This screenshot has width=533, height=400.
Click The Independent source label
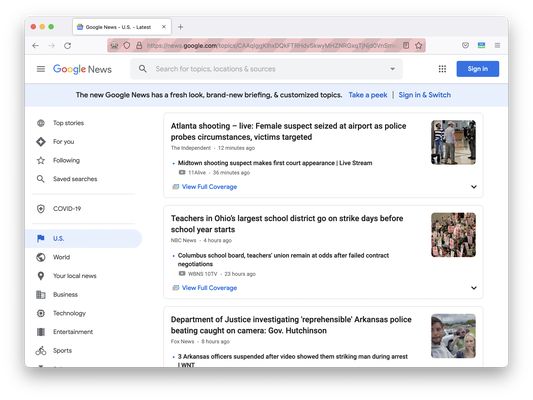pos(191,148)
